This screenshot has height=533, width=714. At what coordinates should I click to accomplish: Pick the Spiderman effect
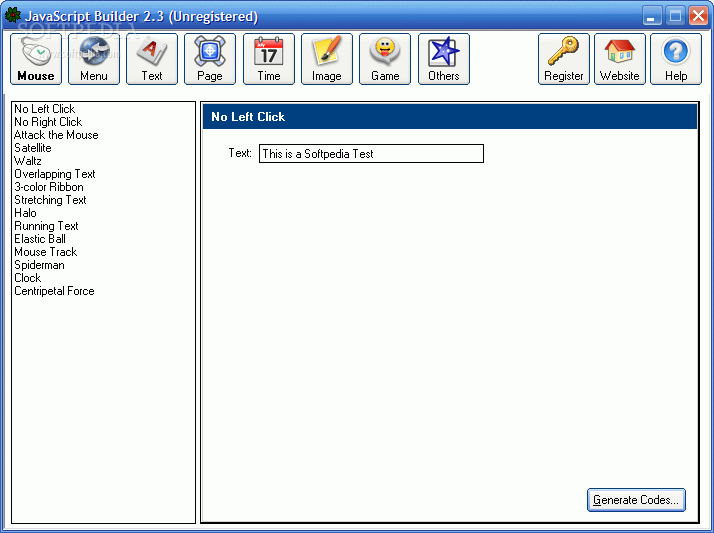39,265
